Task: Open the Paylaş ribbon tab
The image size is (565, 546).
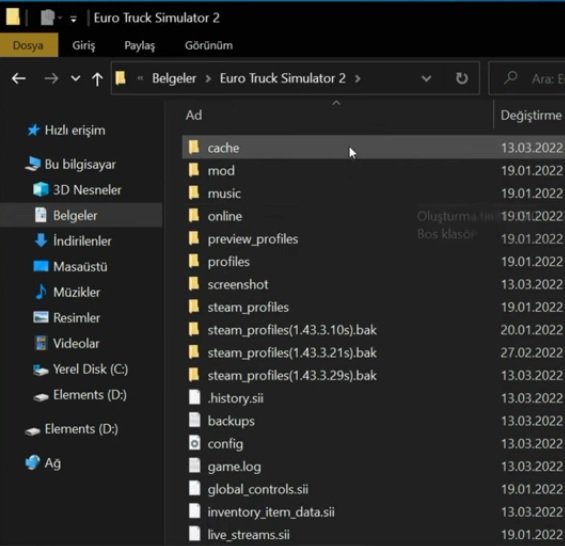Action: click(139, 45)
